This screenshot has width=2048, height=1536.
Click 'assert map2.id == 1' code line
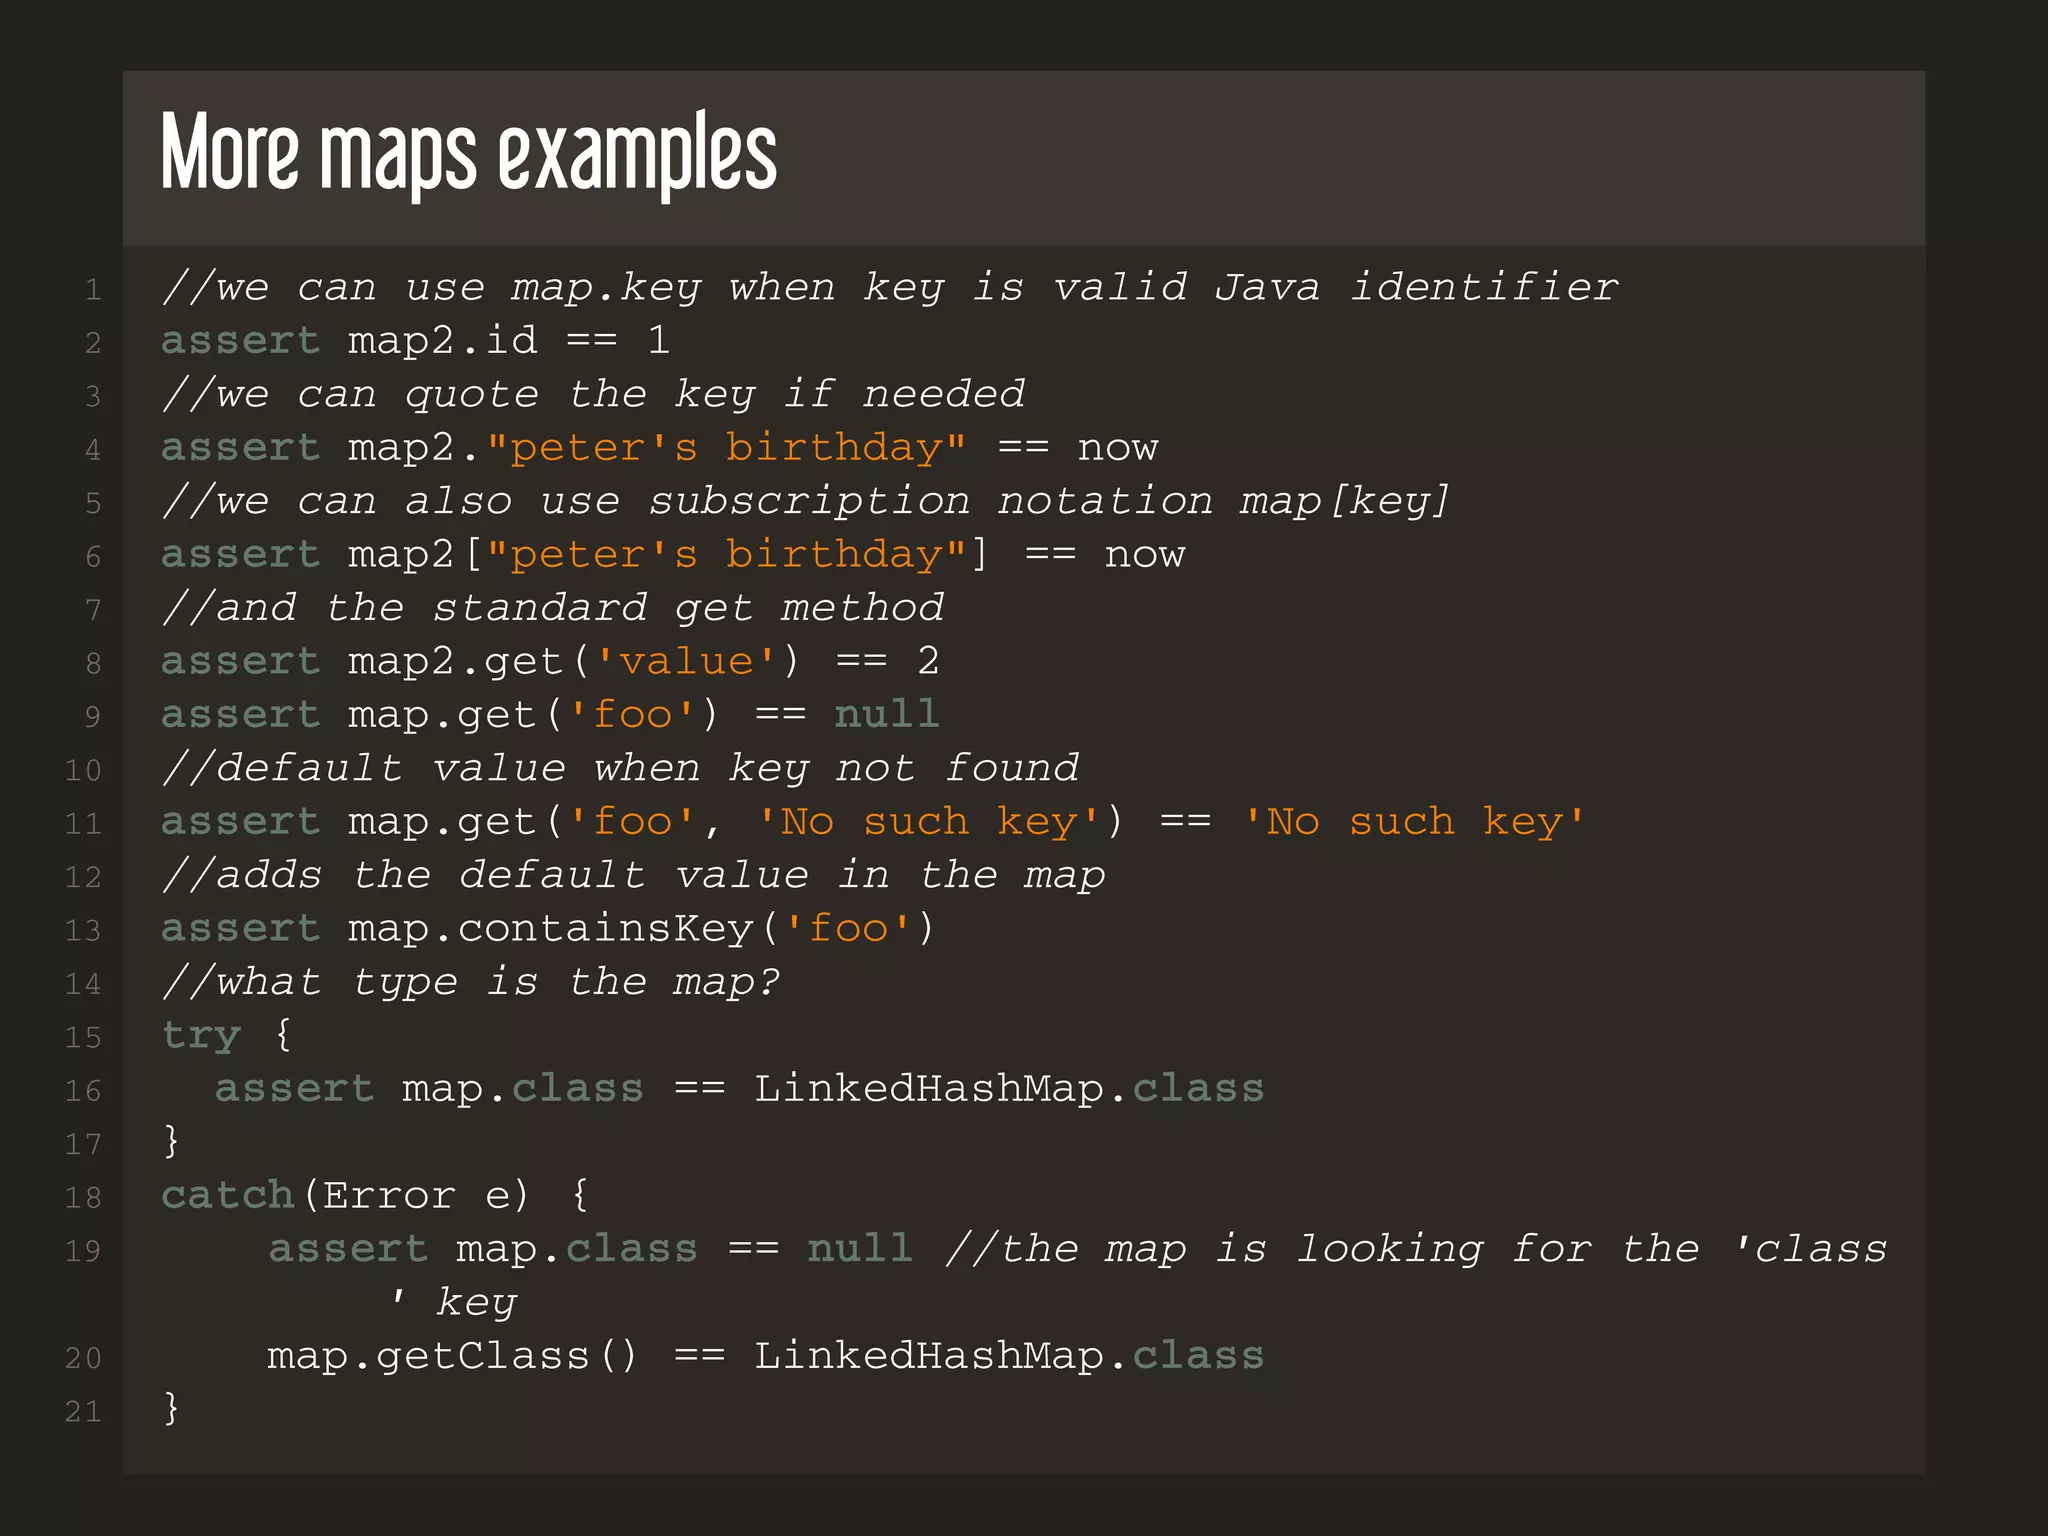tap(414, 341)
